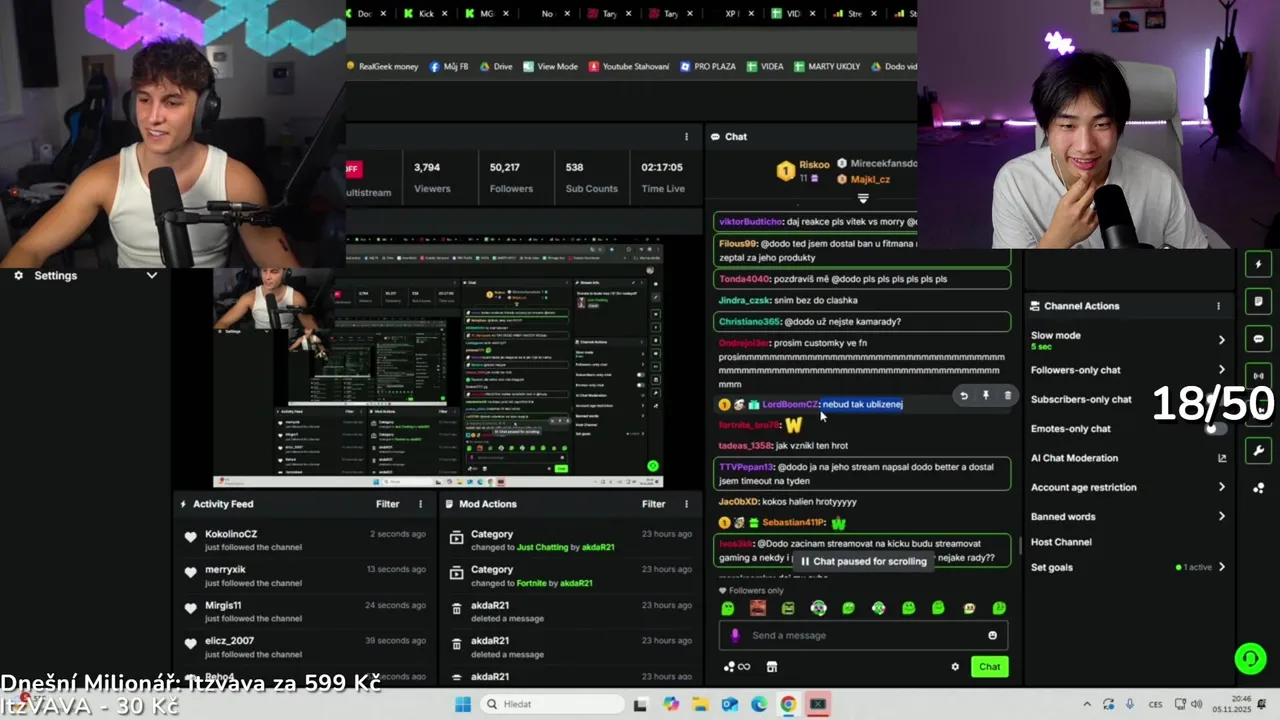Insert the red face quick emote
This screenshot has height=720, width=1280.
tap(758, 608)
